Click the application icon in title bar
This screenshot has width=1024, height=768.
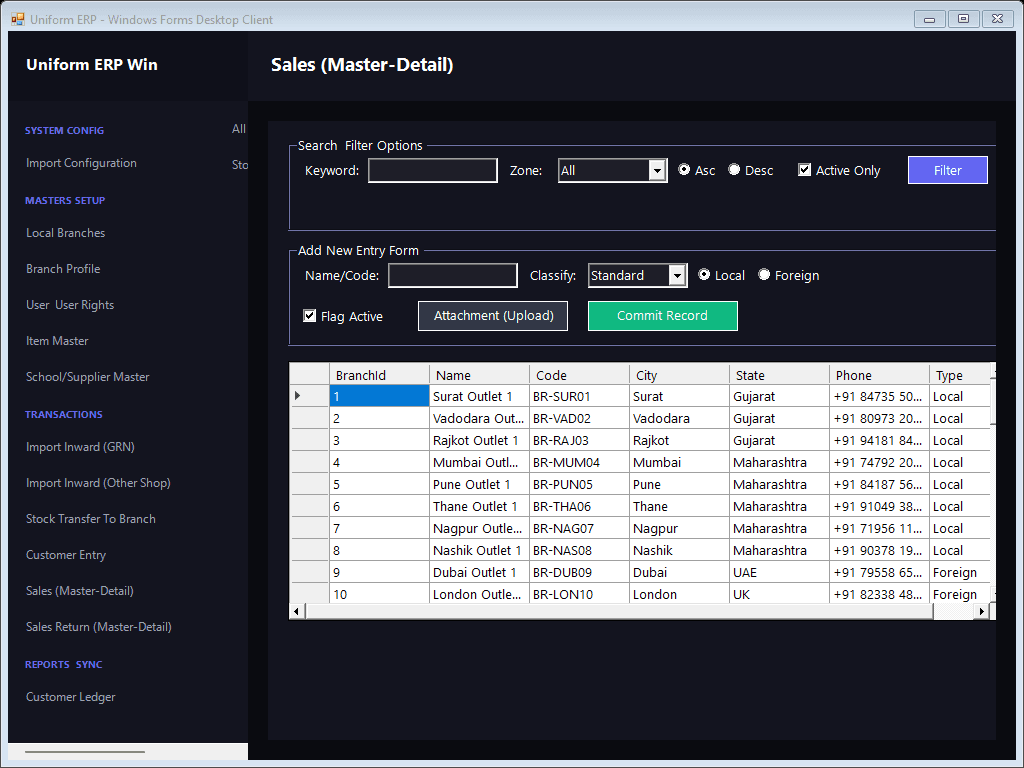18,20
